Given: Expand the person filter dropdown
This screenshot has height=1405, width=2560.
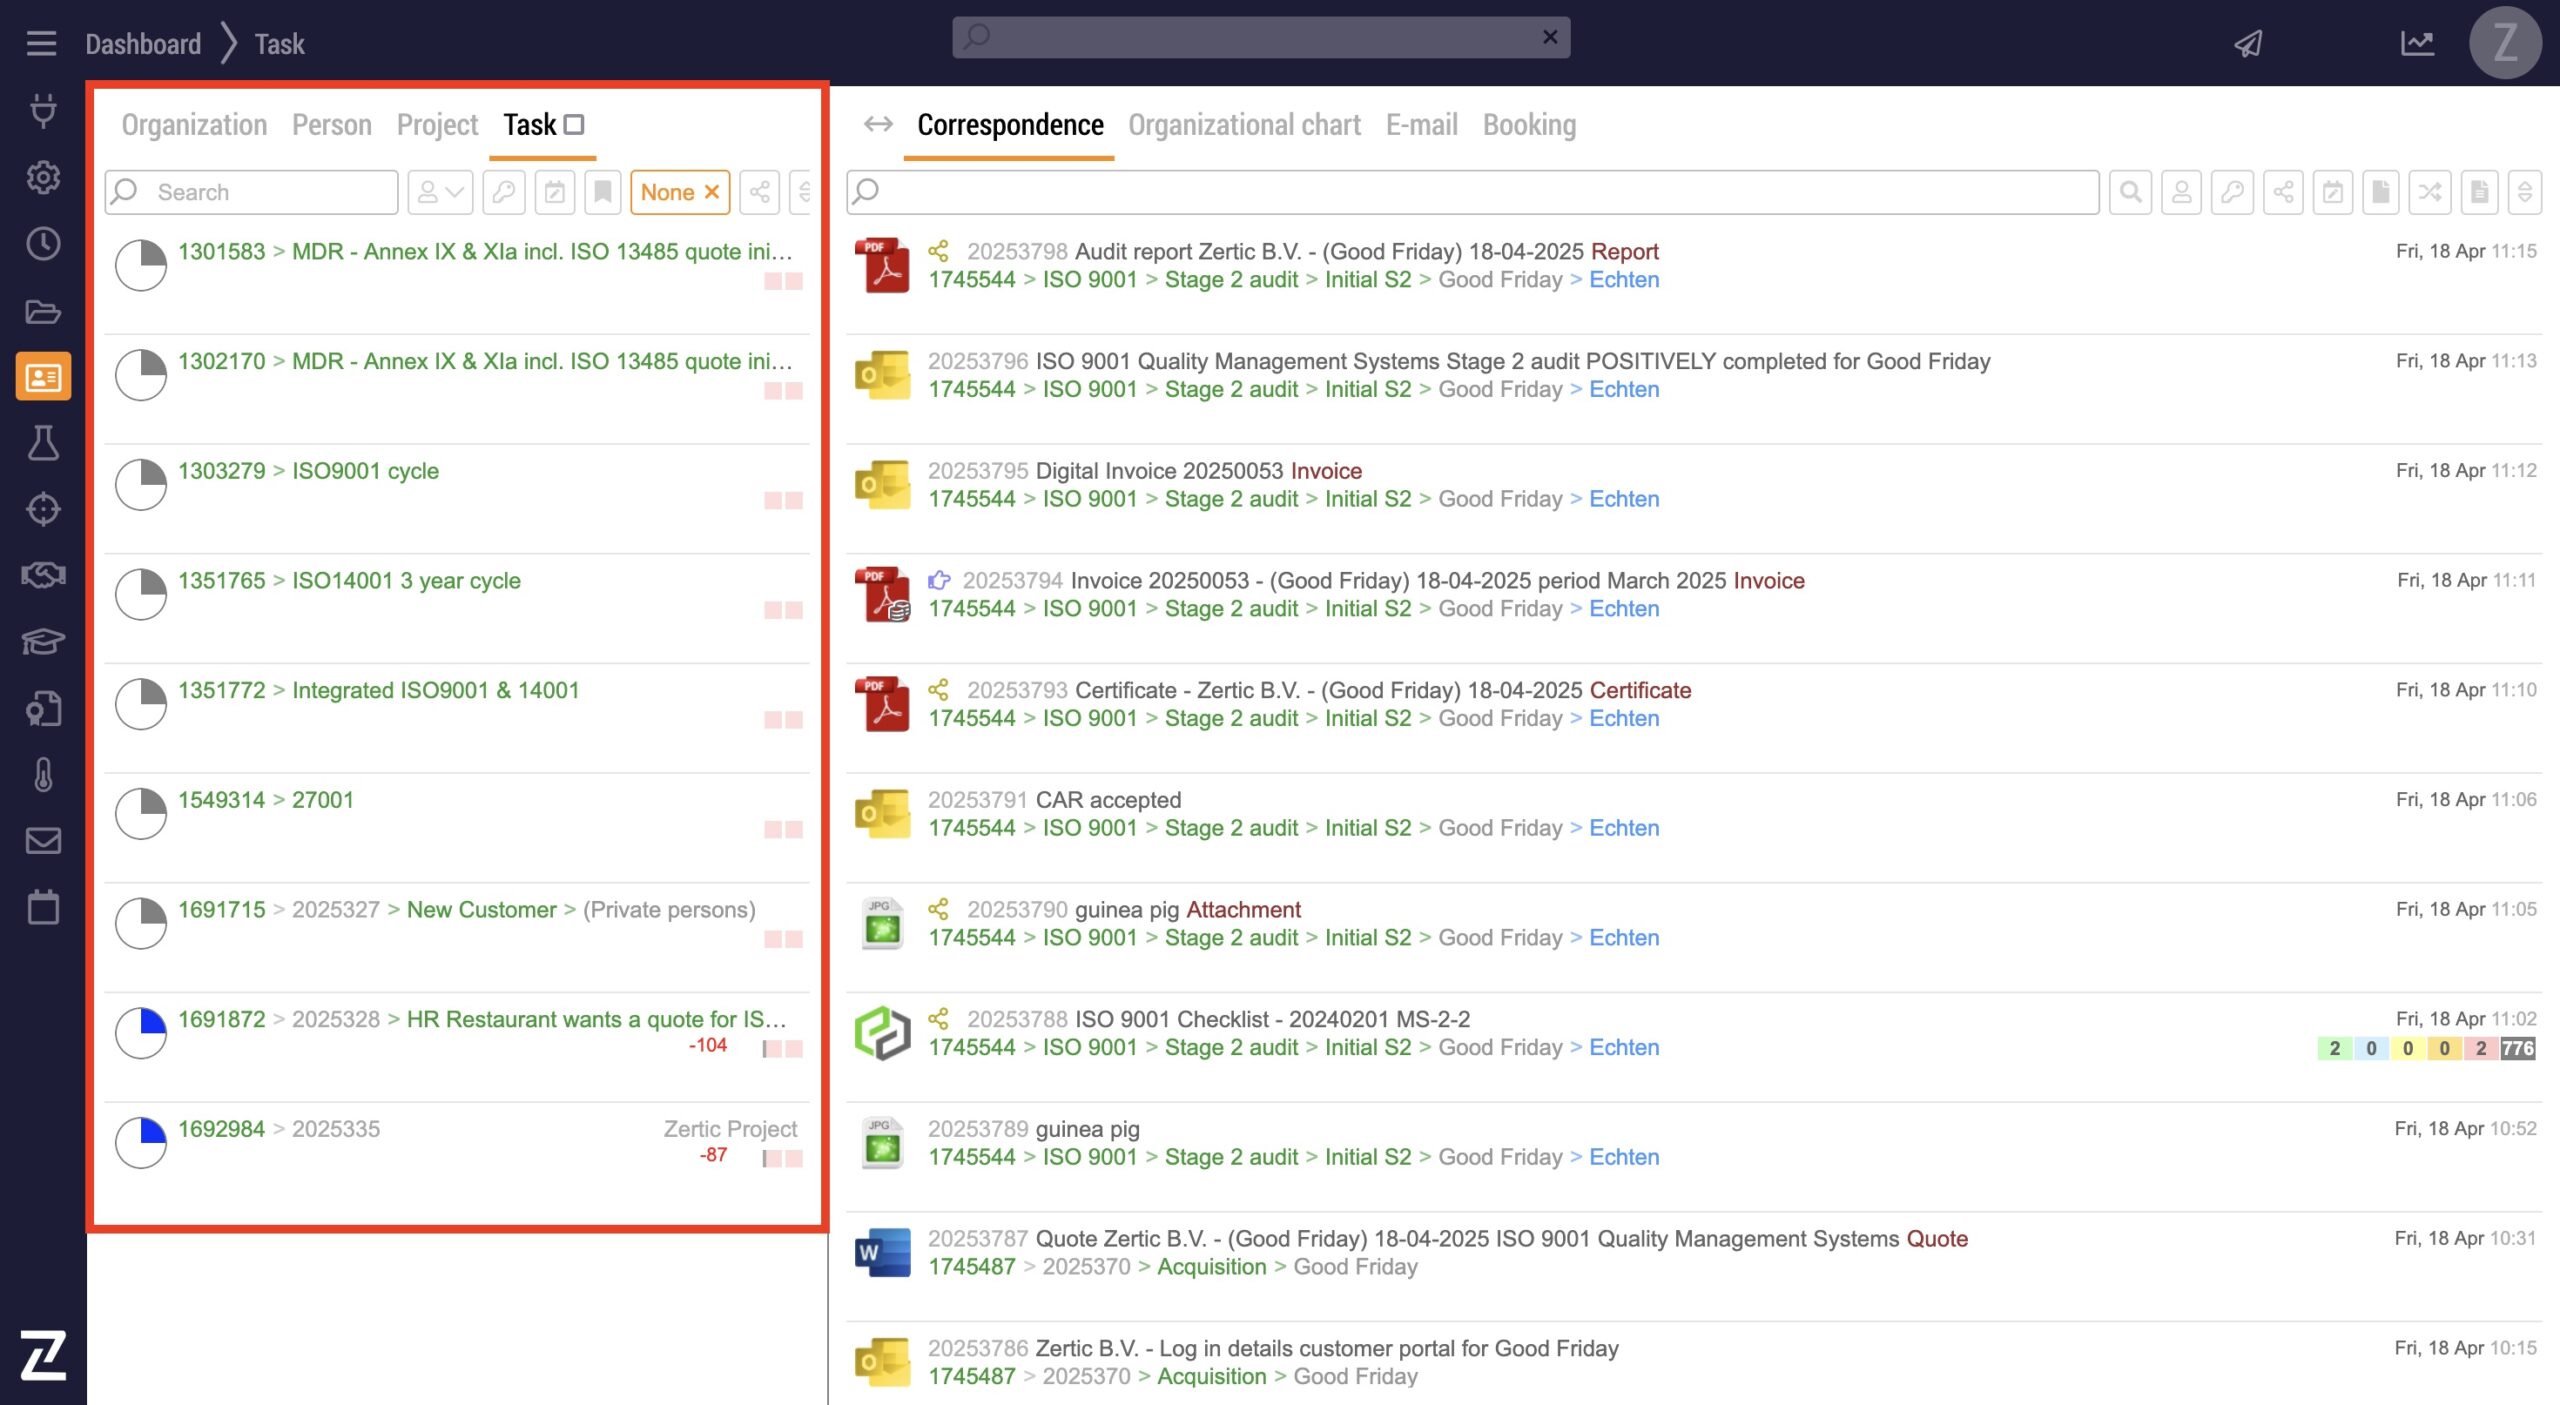Looking at the screenshot, I should 440,192.
